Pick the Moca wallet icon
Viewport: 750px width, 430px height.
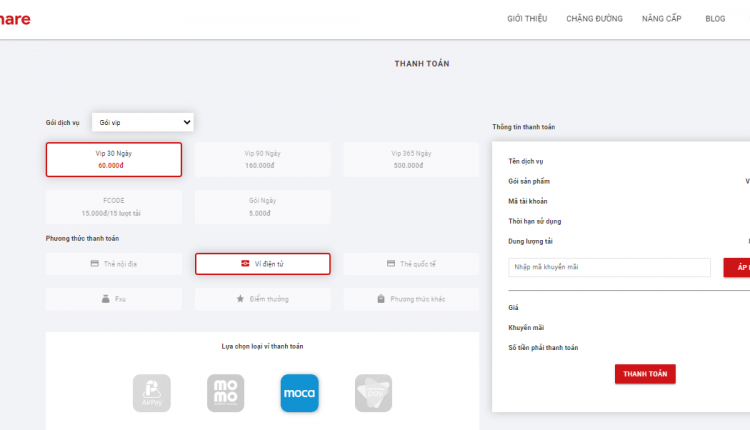(x=299, y=393)
